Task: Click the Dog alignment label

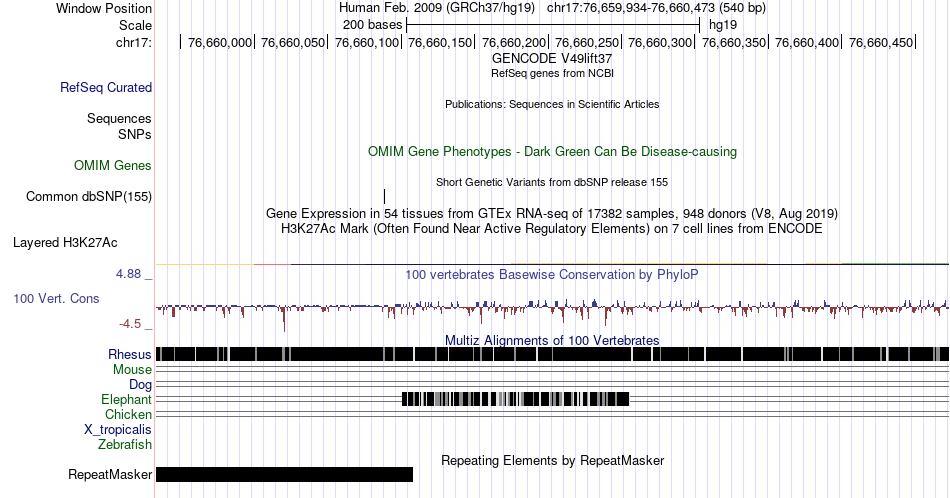Action: pos(140,385)
